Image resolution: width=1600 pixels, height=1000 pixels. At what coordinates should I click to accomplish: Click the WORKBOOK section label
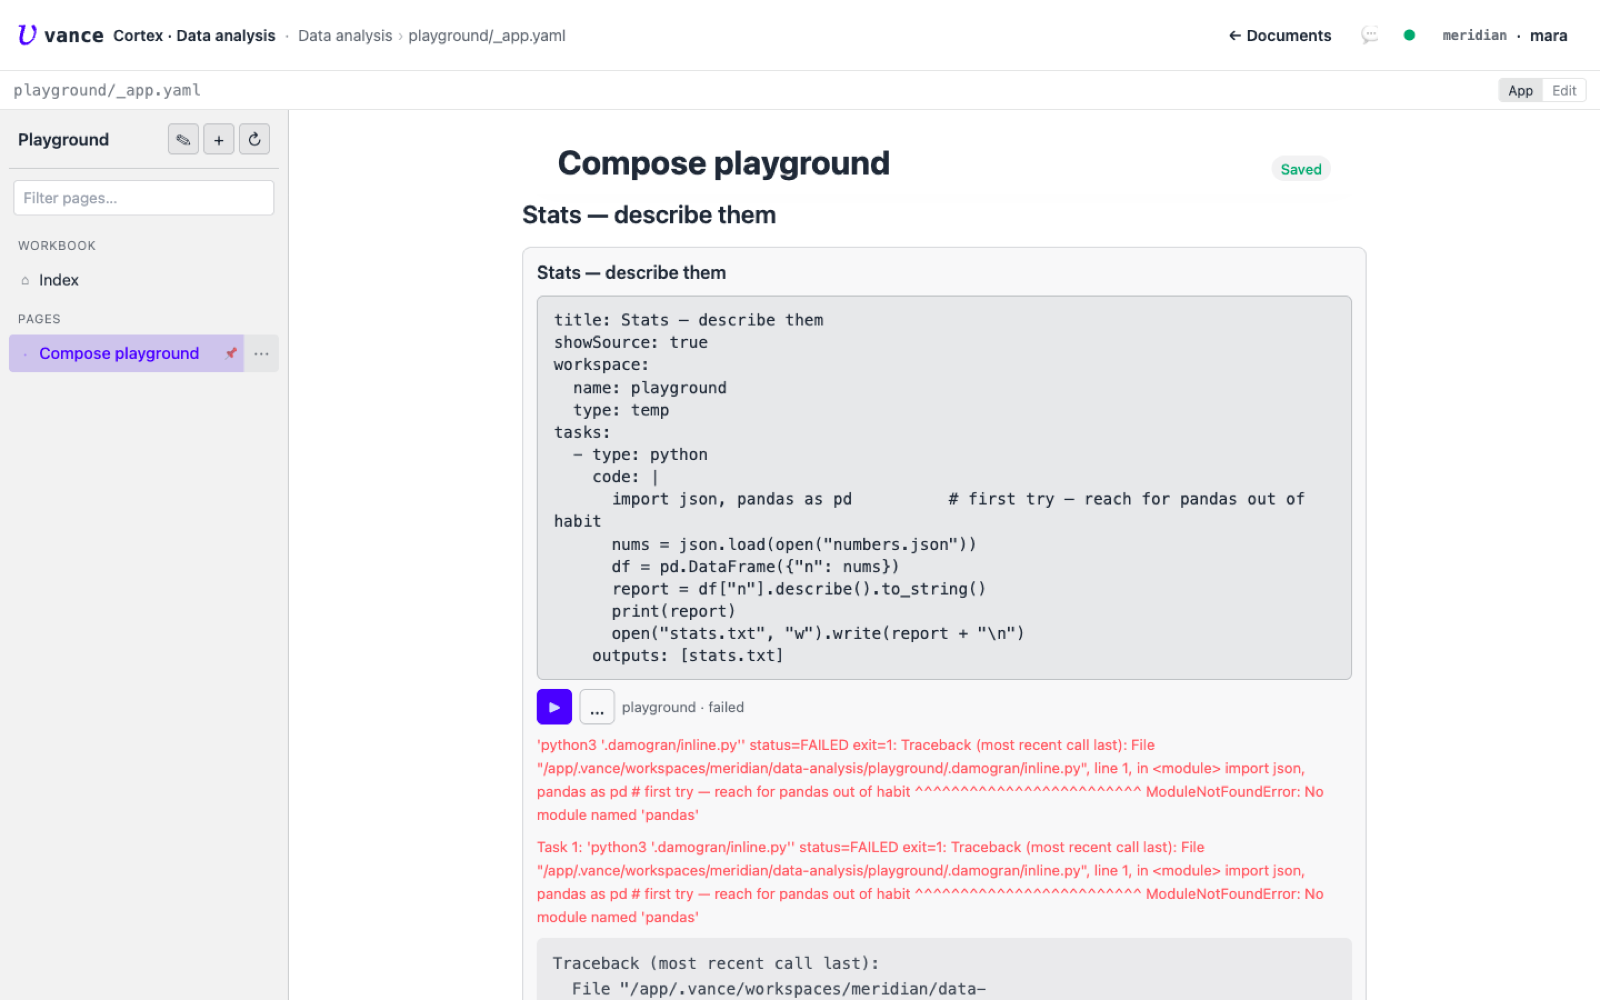tap(57, 246)
